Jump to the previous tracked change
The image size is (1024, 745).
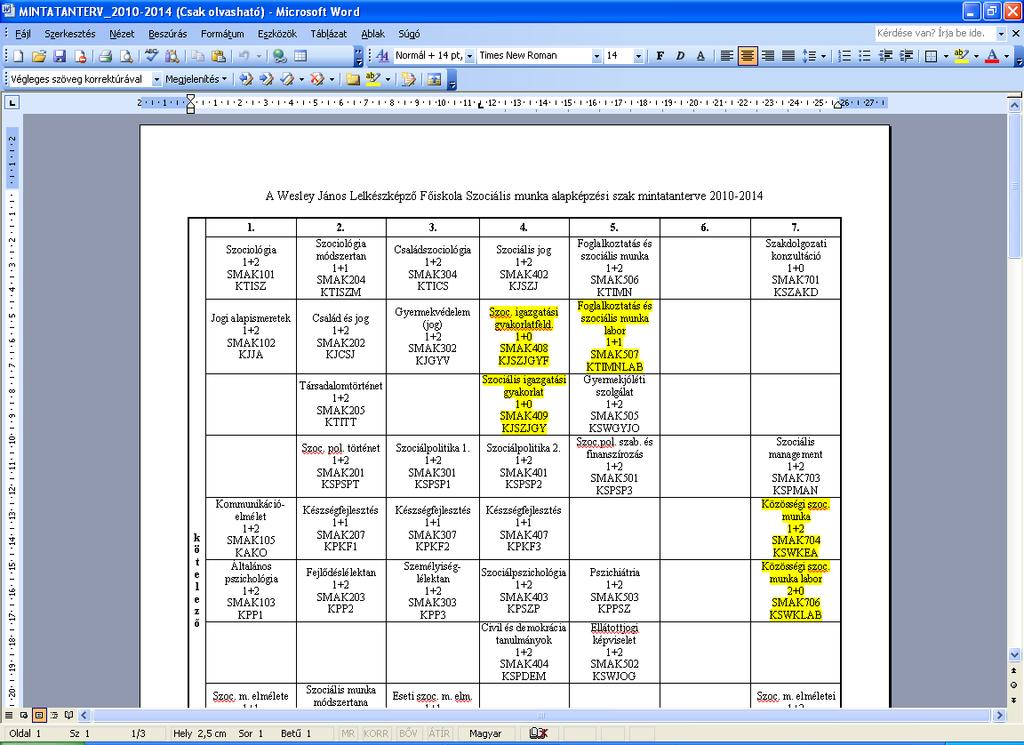click(x=246, y=80)
